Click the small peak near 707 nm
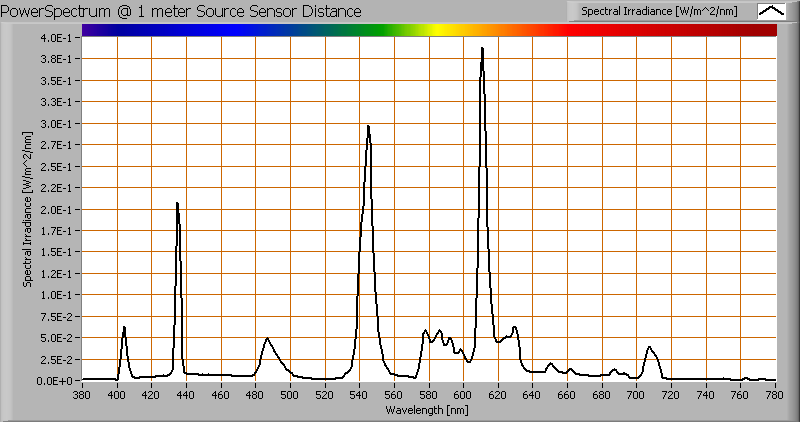Viewport: 800px width, 422px height. pyautogui.click(x=649, y=348)
